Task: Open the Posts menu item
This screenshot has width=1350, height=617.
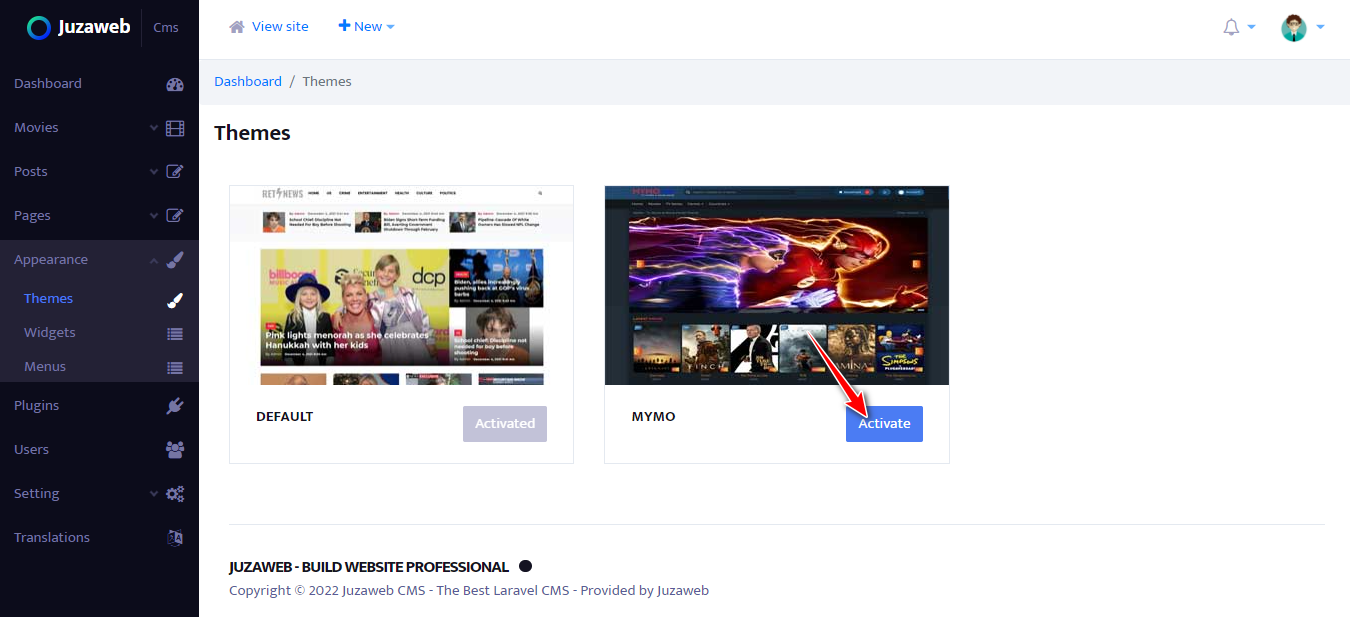Action: (99, 172)
